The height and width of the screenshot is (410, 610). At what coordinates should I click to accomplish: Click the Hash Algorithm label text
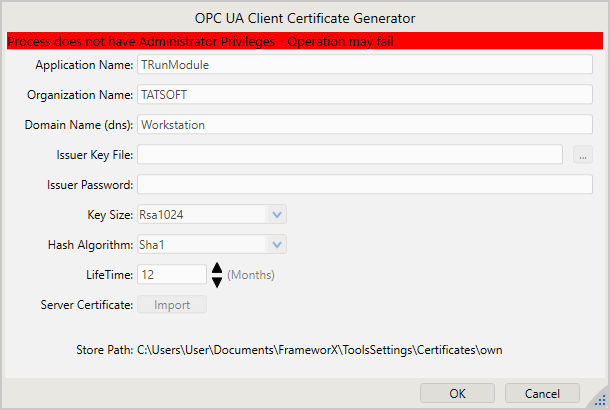coord(90,244)
